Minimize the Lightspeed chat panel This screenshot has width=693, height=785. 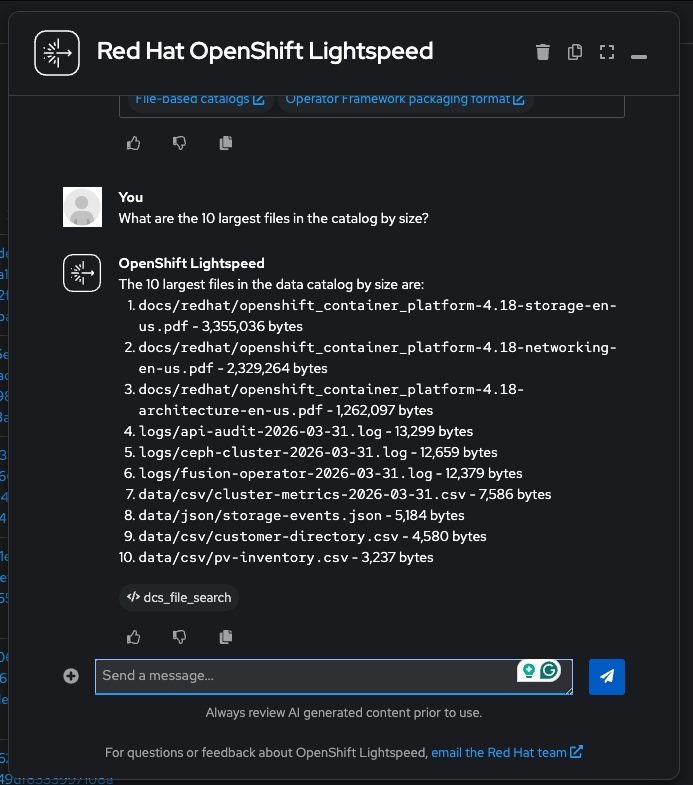click(639, 57)
